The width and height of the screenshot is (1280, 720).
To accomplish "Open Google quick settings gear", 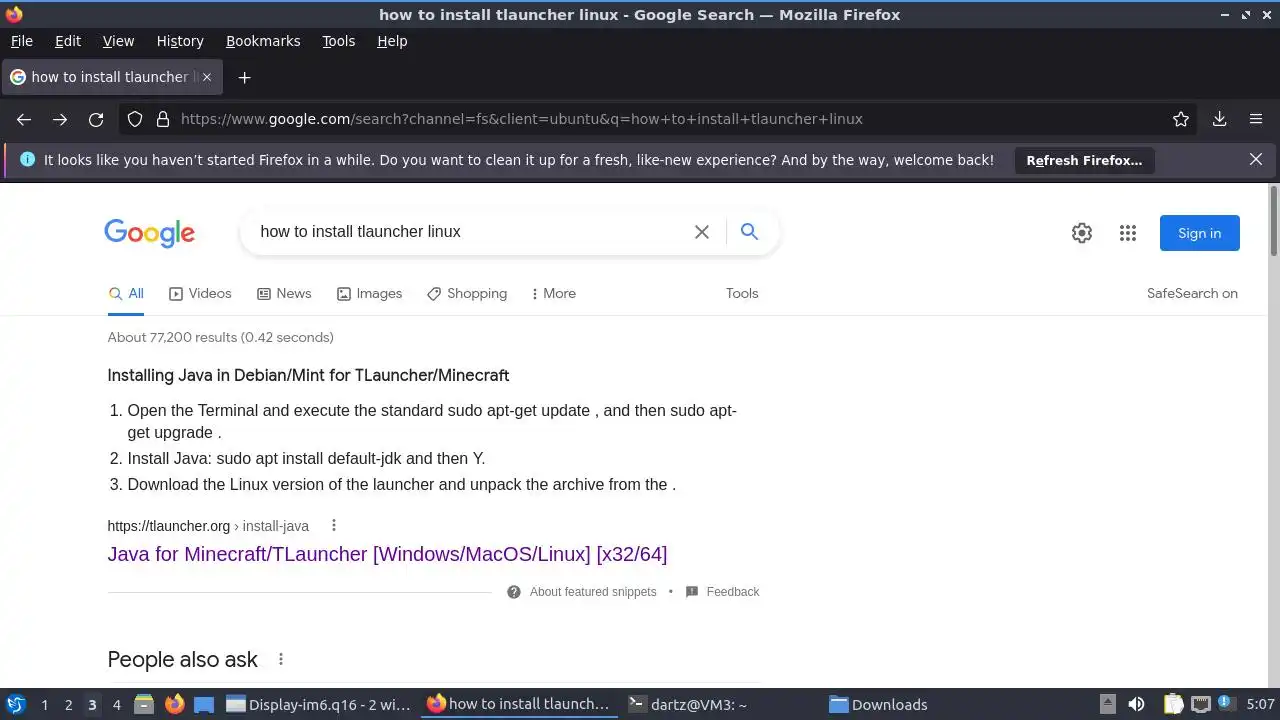I will click(x=1082, y=233).
